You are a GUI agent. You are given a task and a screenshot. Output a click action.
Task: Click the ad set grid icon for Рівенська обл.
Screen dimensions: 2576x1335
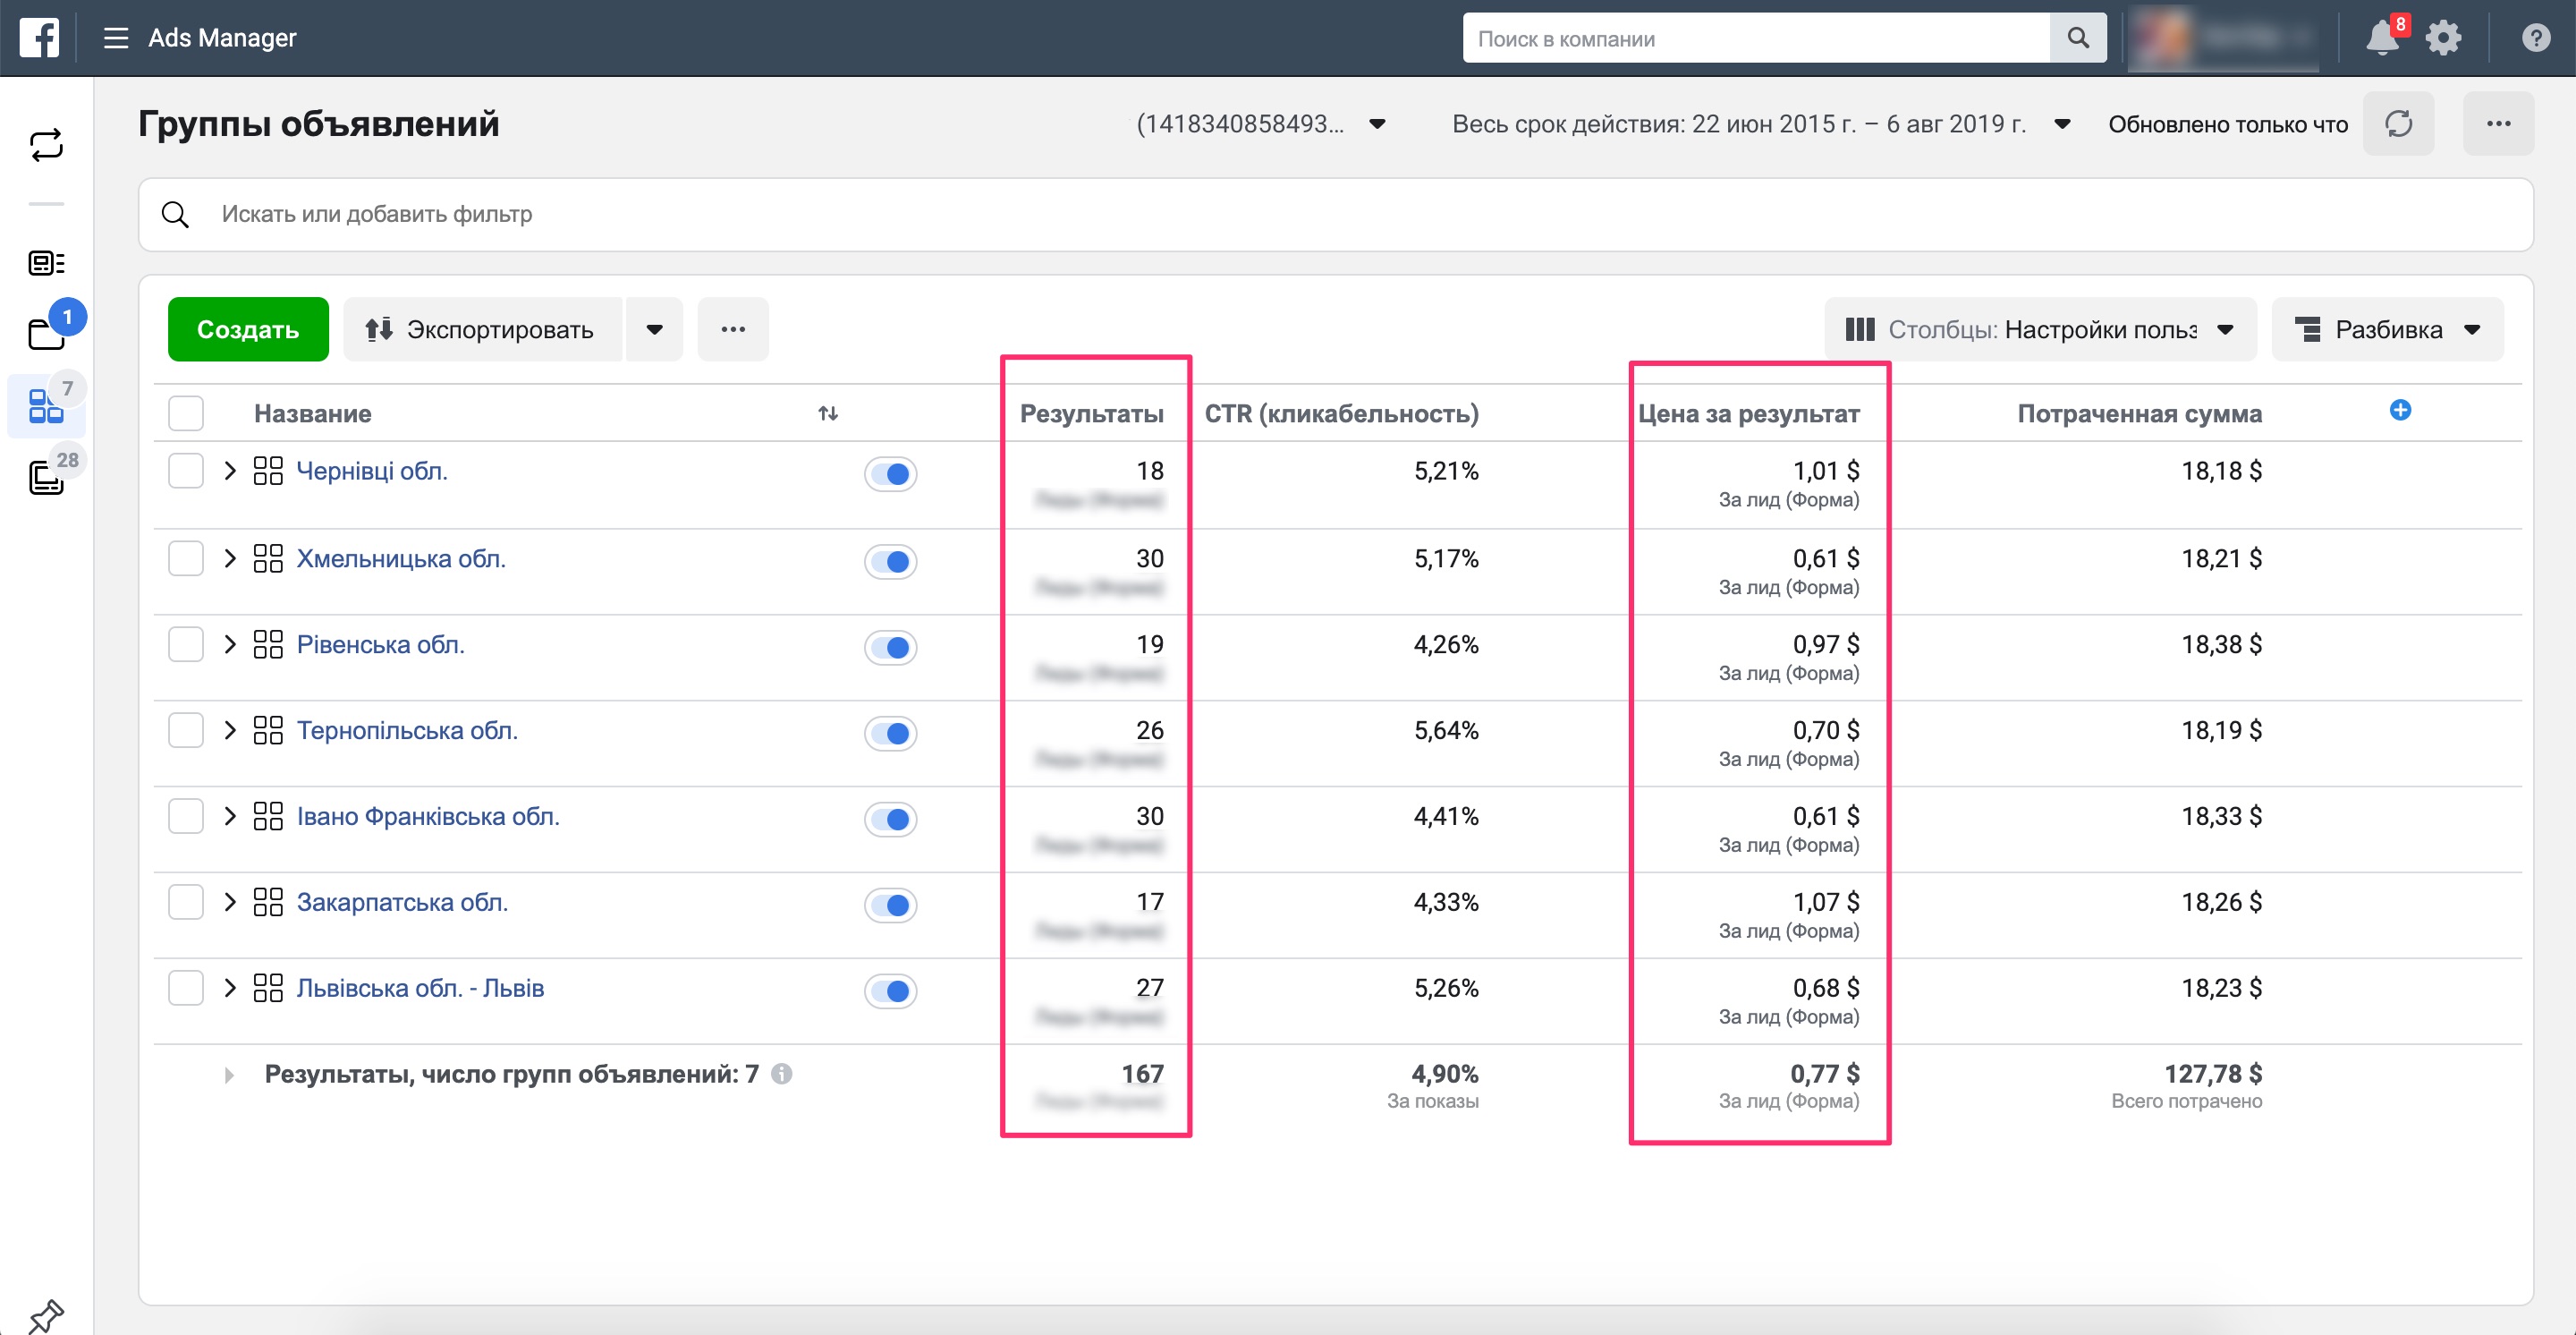(x=268, y=645)
